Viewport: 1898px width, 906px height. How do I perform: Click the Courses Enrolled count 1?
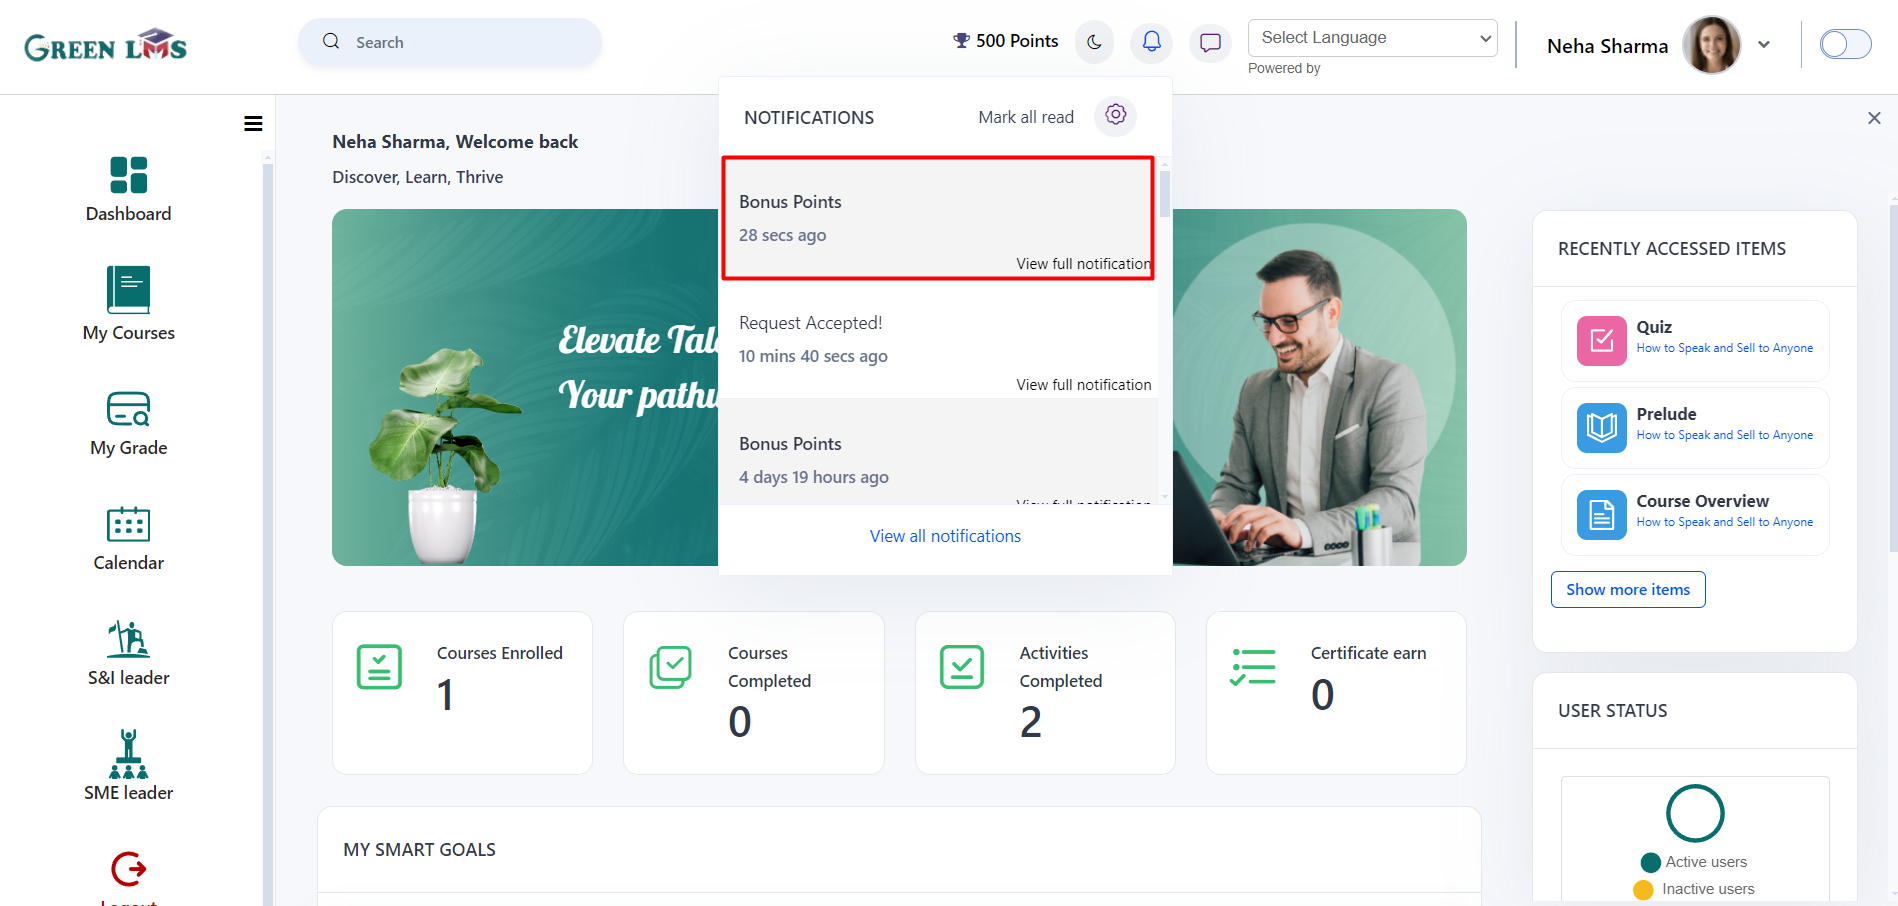tap(446, 695)
